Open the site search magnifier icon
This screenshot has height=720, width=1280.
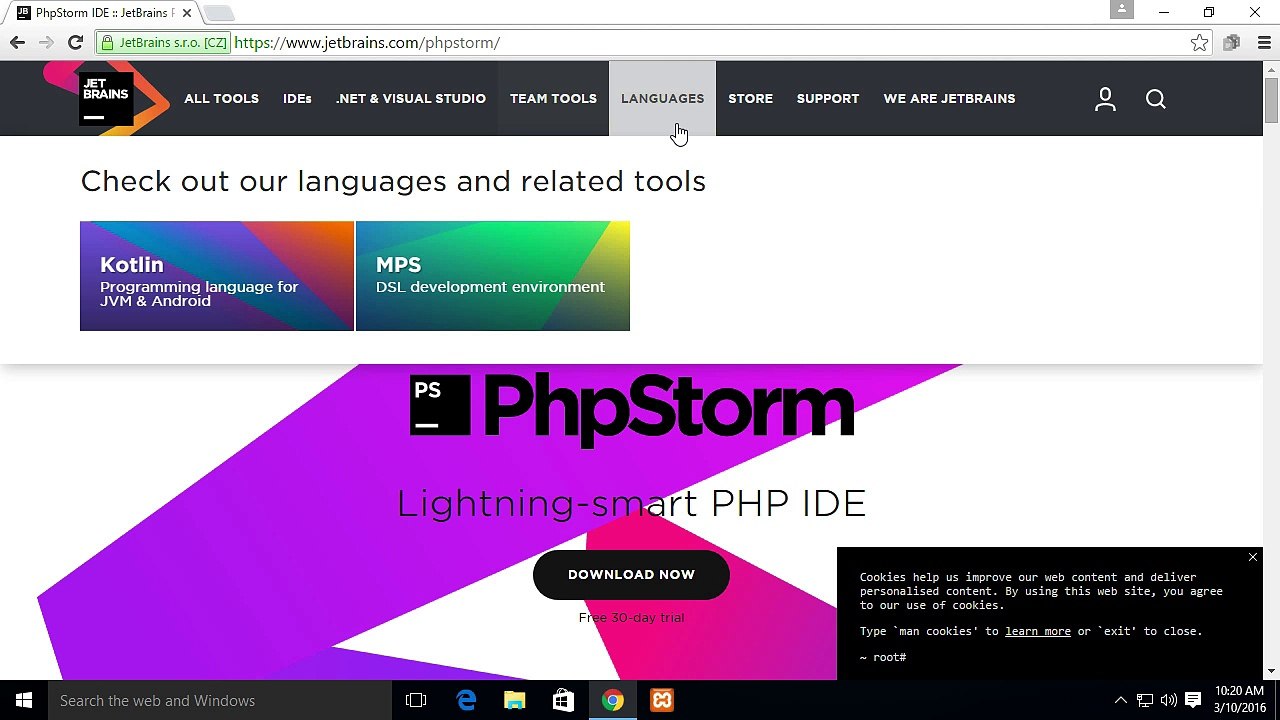pos(1156,99)
